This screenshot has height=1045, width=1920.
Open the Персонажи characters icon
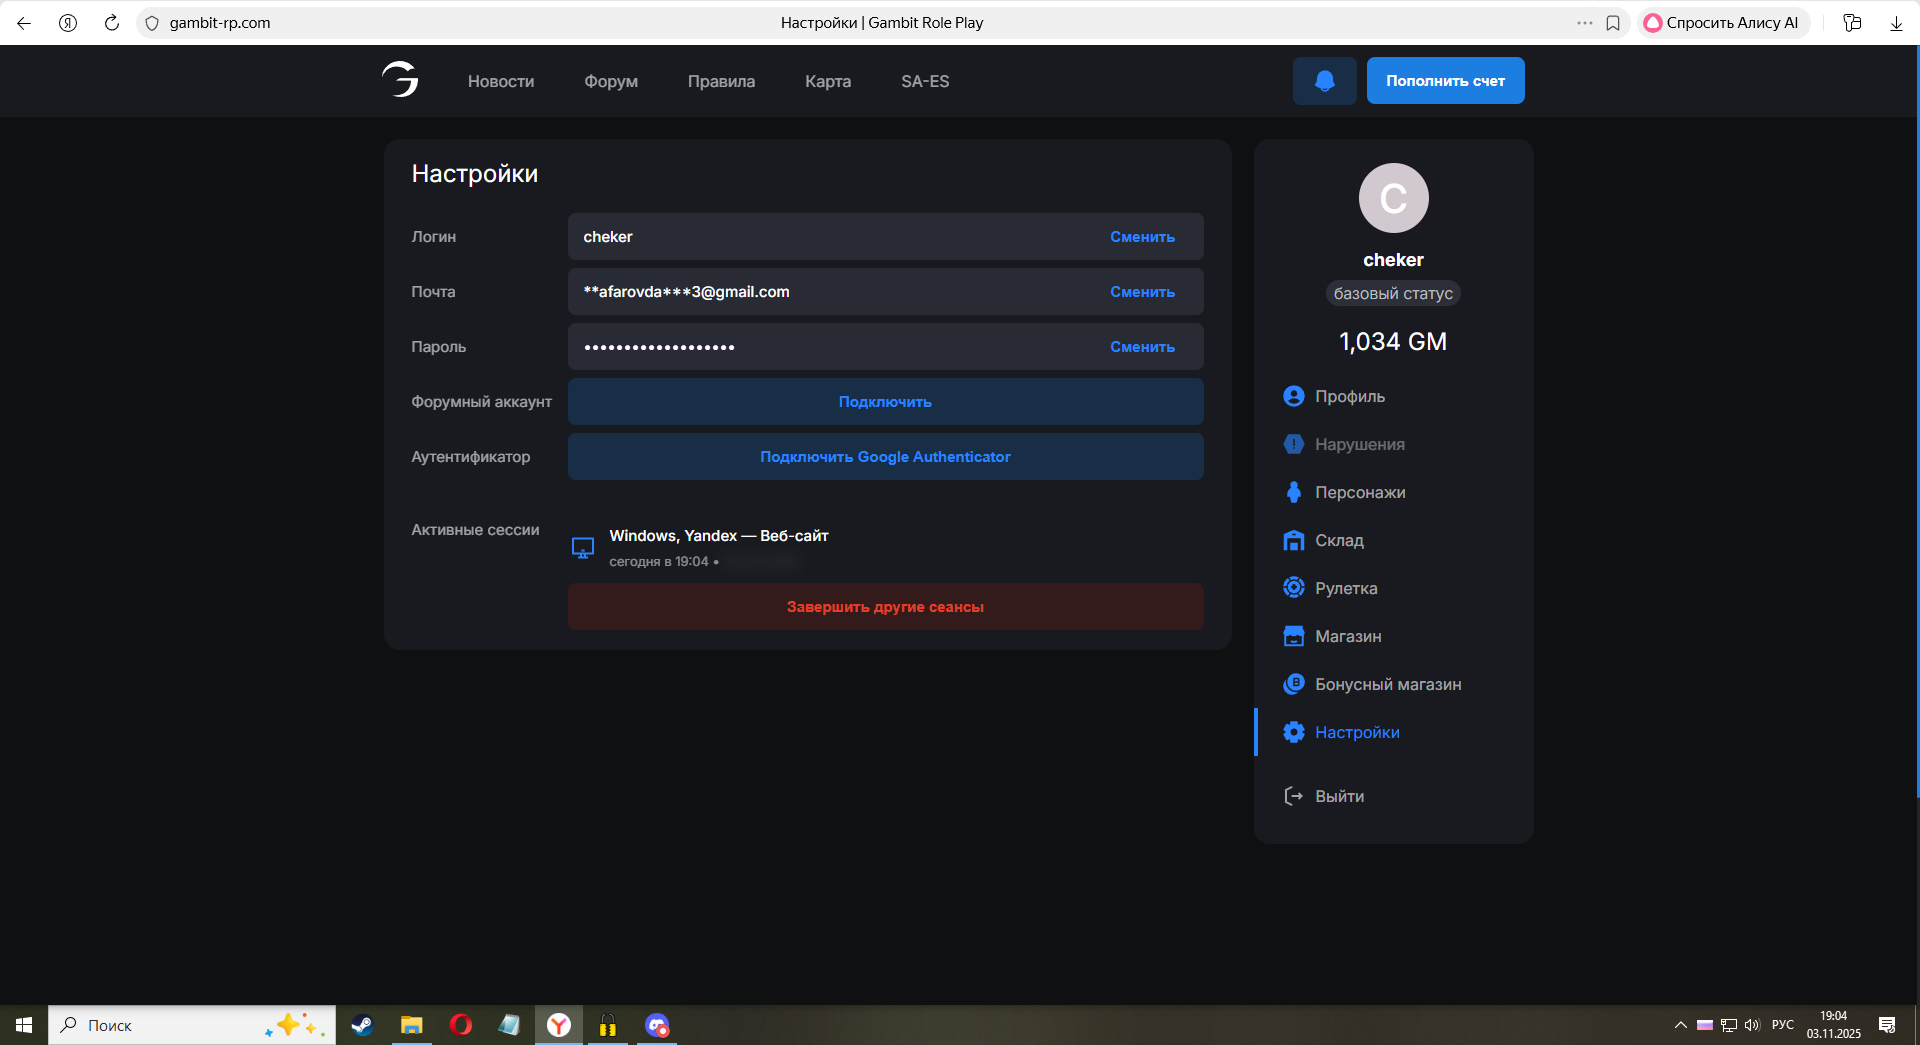click(x=1293, y=492)
